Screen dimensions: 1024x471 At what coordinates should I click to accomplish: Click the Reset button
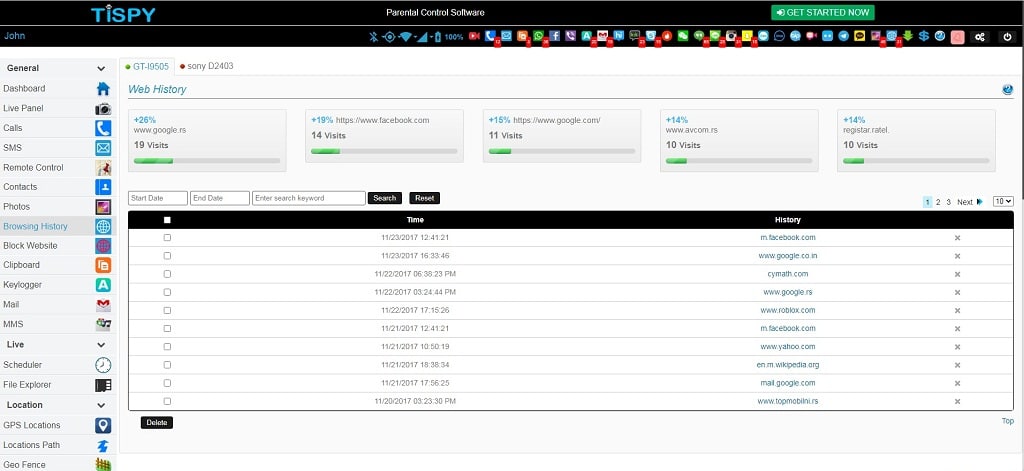[424, 198]
